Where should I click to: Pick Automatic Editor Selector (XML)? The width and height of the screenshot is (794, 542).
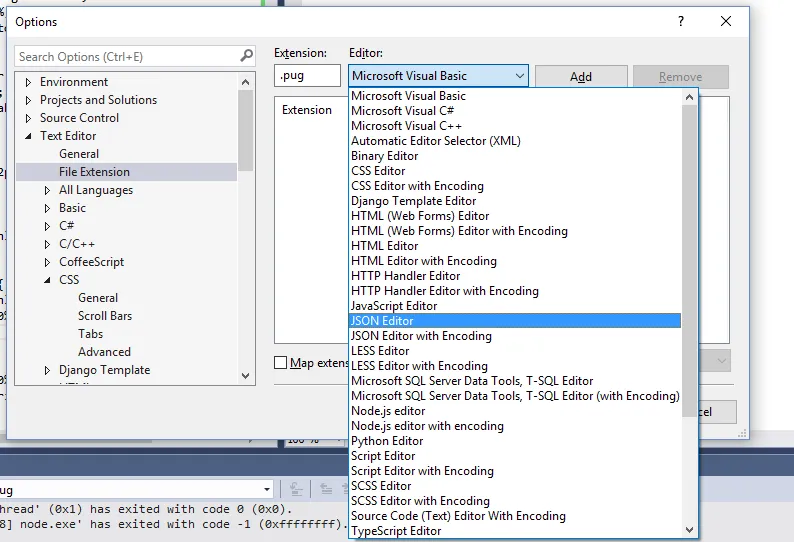[x=515, y=141]
